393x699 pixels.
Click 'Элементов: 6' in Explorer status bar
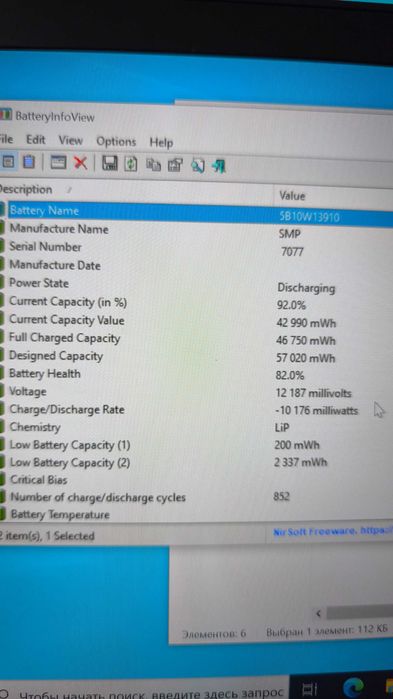(214, 633)
